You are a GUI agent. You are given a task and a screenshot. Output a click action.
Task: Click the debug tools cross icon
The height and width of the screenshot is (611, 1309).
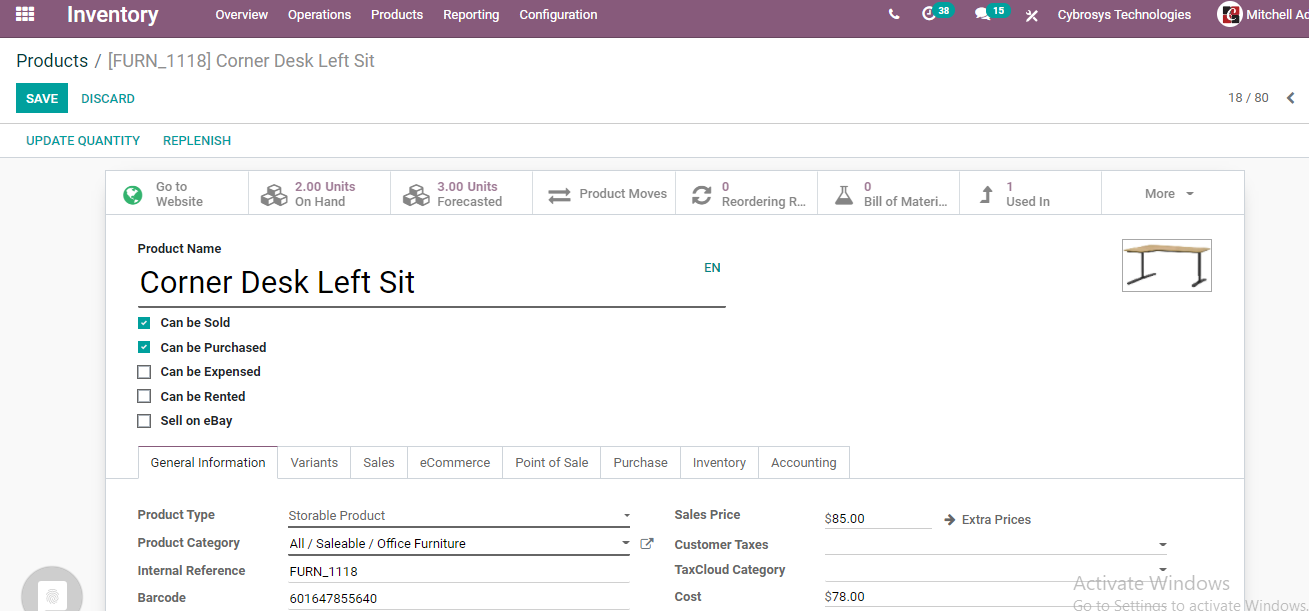[1032, 16]
